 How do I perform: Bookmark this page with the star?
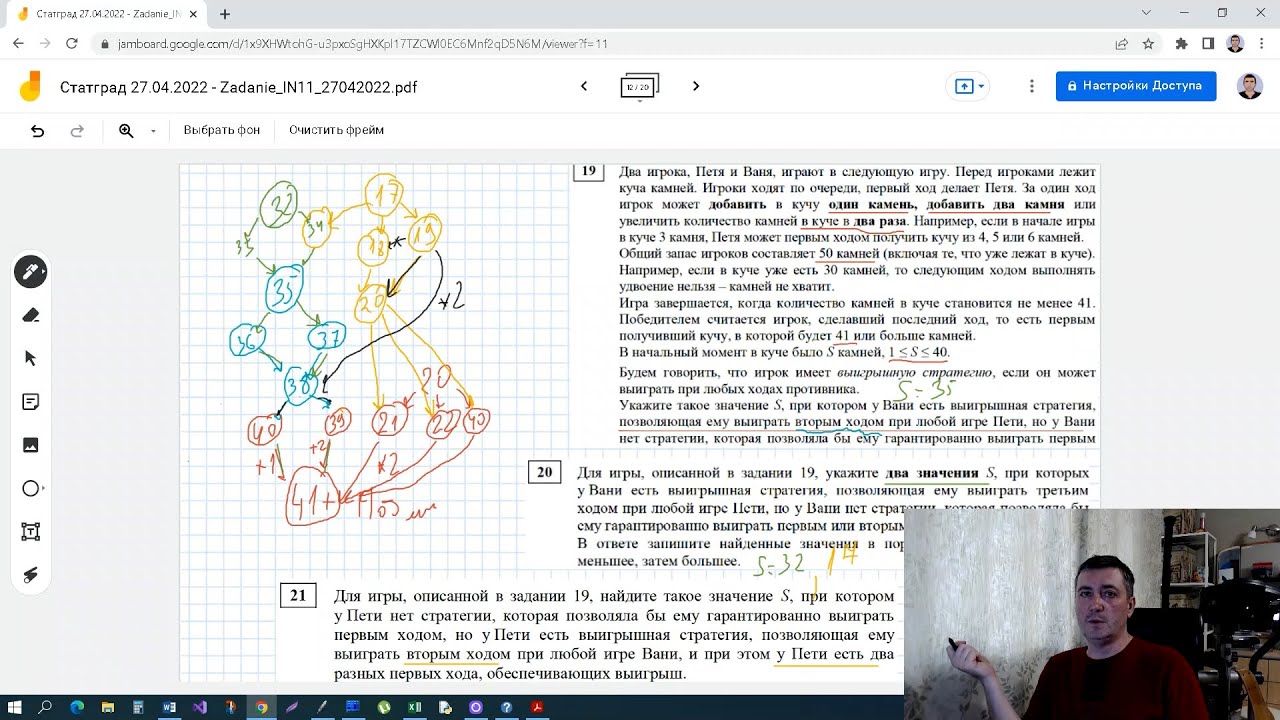[1148, 44]
